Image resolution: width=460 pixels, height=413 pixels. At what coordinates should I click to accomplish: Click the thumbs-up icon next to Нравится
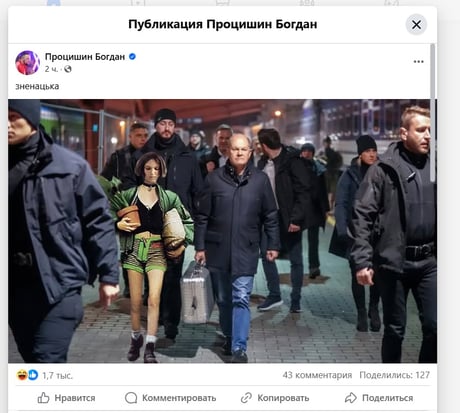tap(43, 398)
